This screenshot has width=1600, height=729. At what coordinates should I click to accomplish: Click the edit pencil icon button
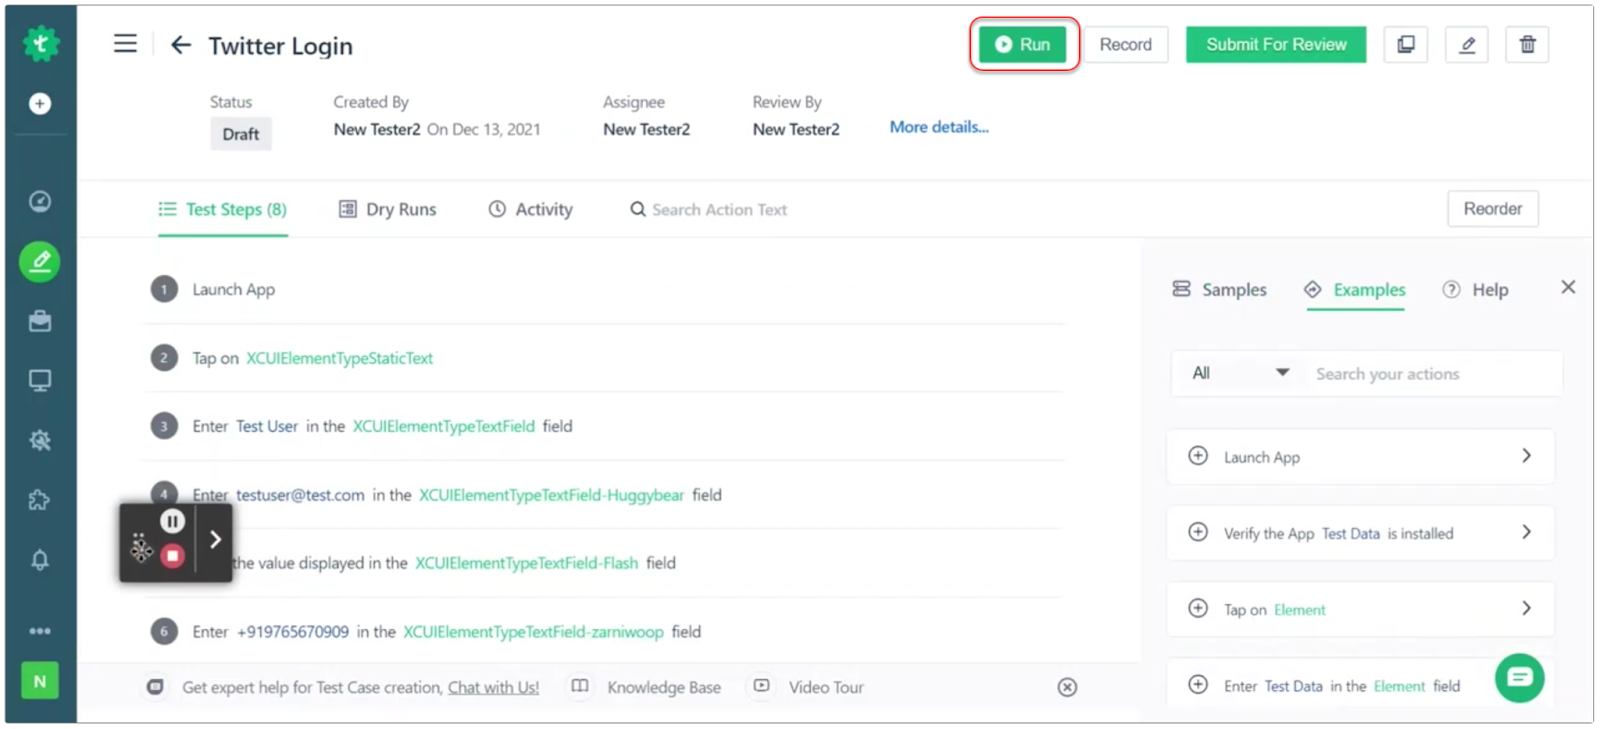pyautogui.click(x=1467, y=44)
